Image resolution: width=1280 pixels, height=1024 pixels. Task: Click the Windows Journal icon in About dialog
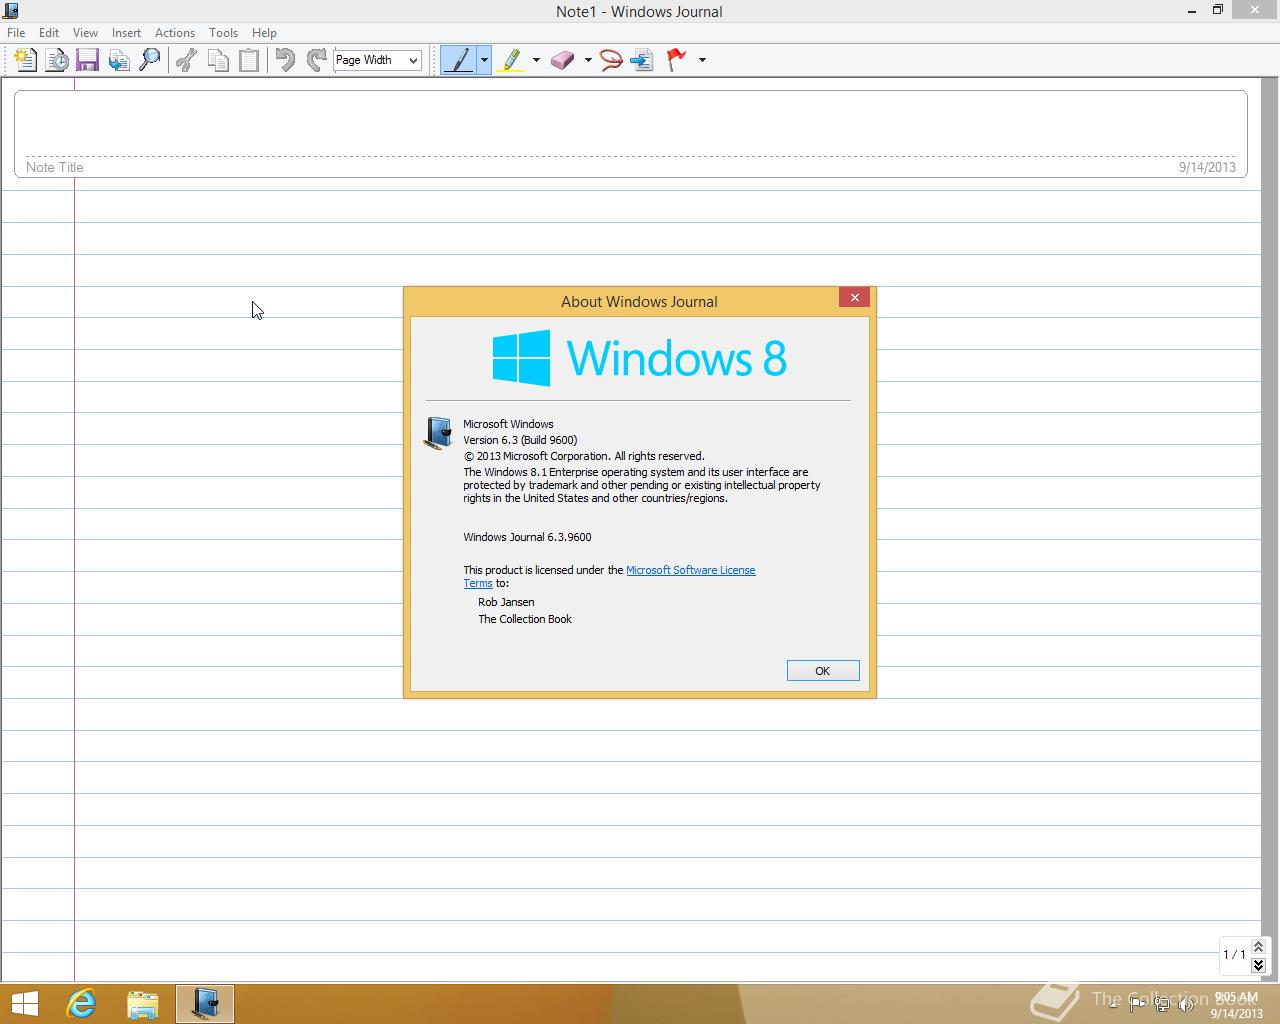[439, 433]
